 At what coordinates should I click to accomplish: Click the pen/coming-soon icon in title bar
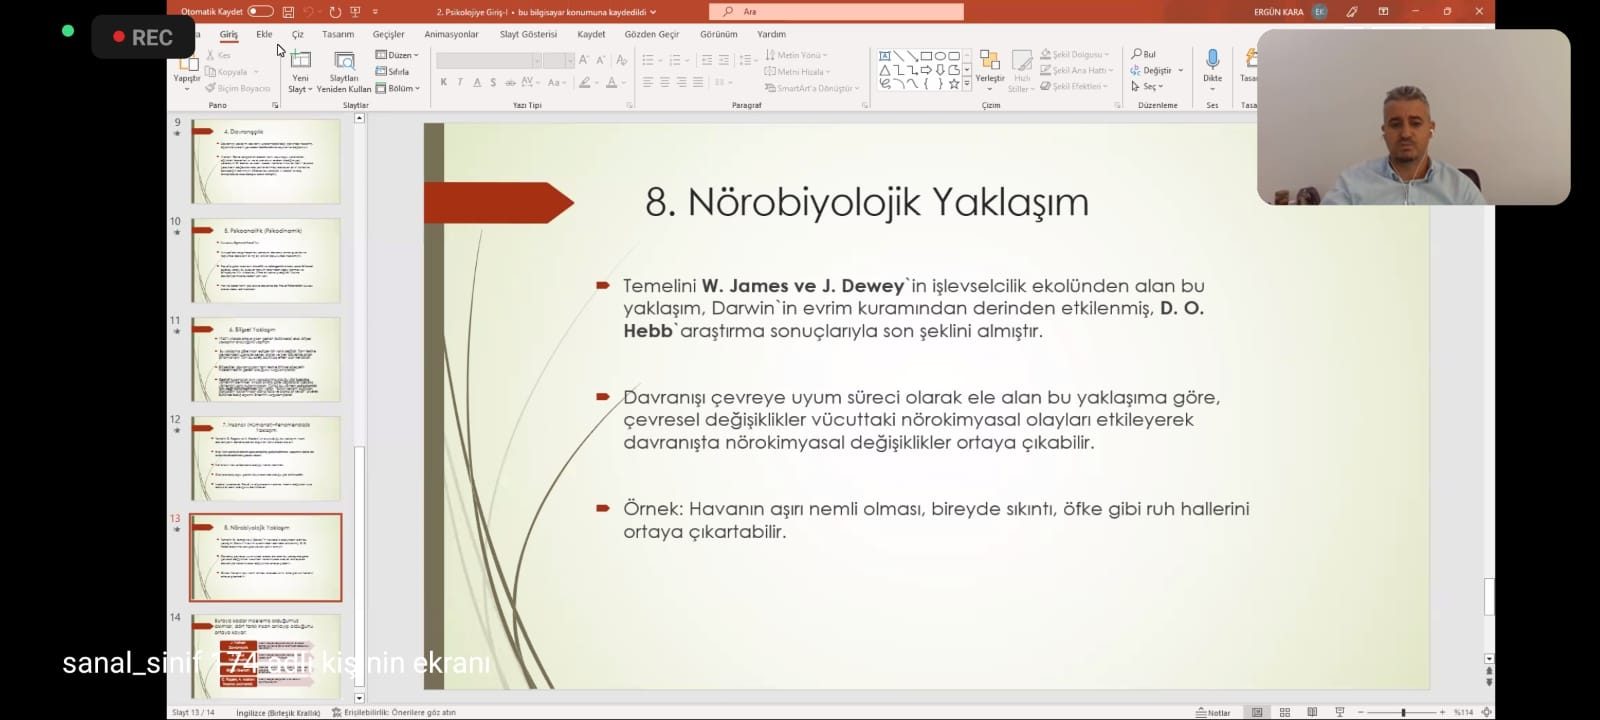pyautogui.click(x=1352, y=11)
